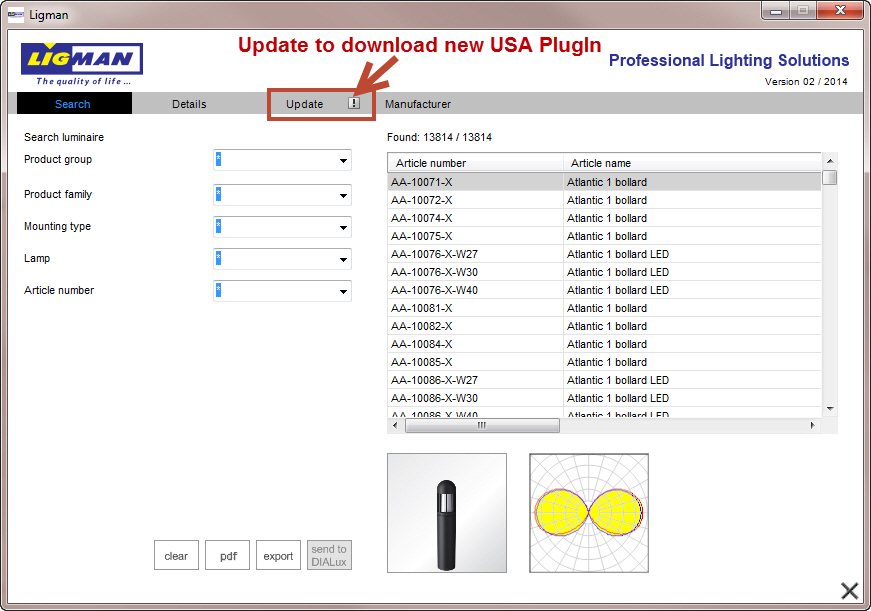871x611 pixels.
Task: Close the plugin with bottom X icon
Action: pyautogui.click(x=849, y=591)
